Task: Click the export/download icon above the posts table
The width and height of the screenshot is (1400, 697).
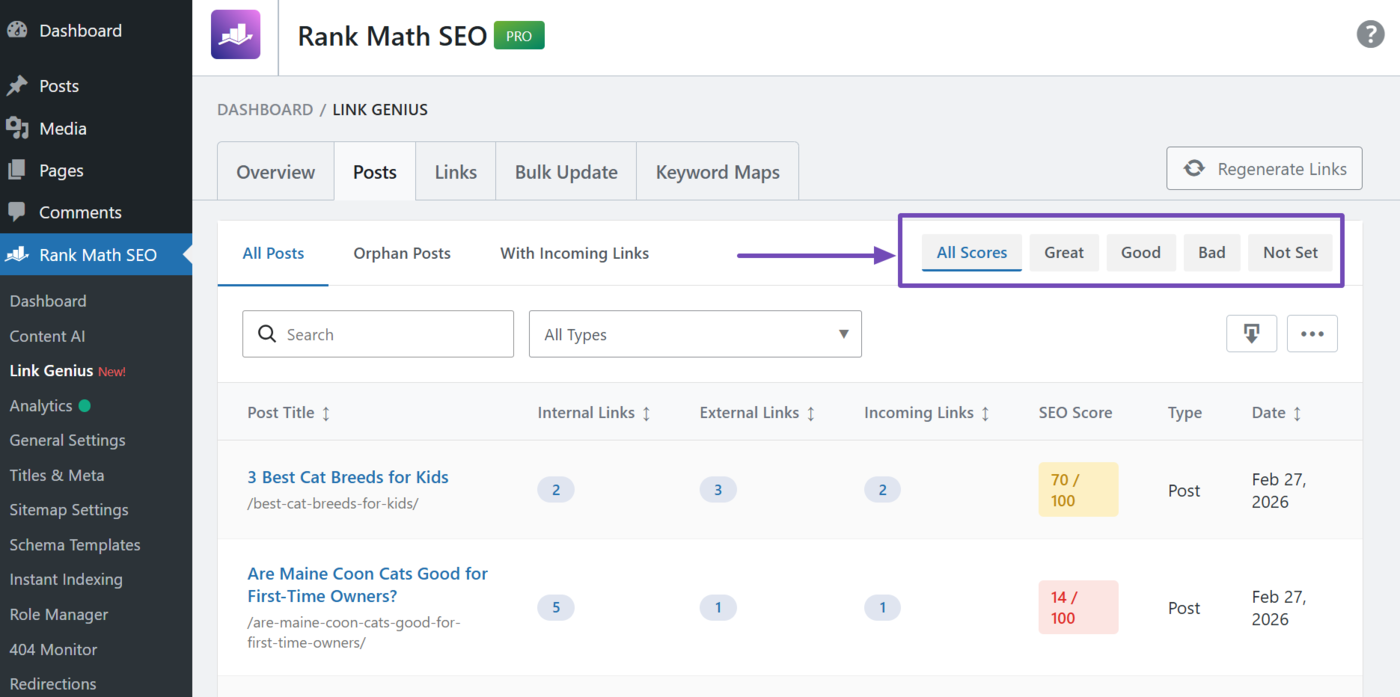Action: click(1251, 333)
